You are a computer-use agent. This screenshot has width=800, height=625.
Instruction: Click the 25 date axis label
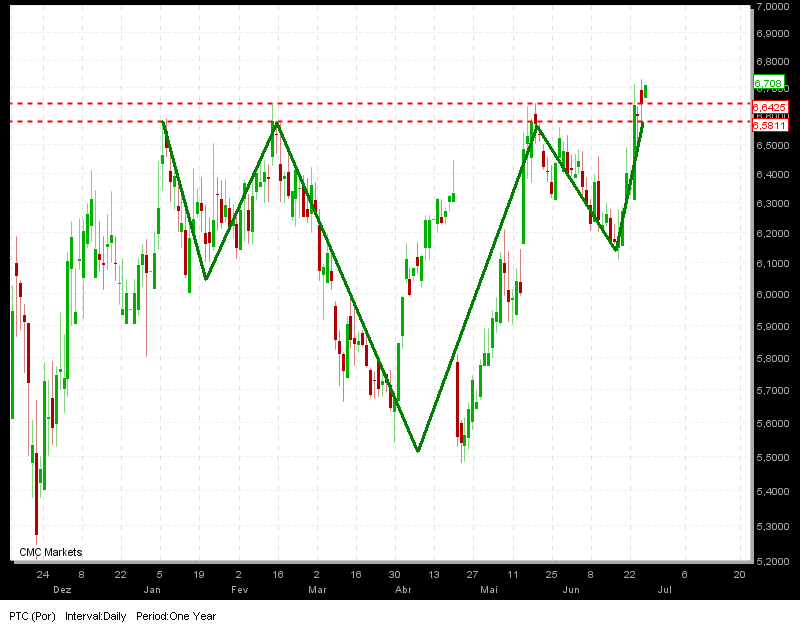click(x=551, y=574)
